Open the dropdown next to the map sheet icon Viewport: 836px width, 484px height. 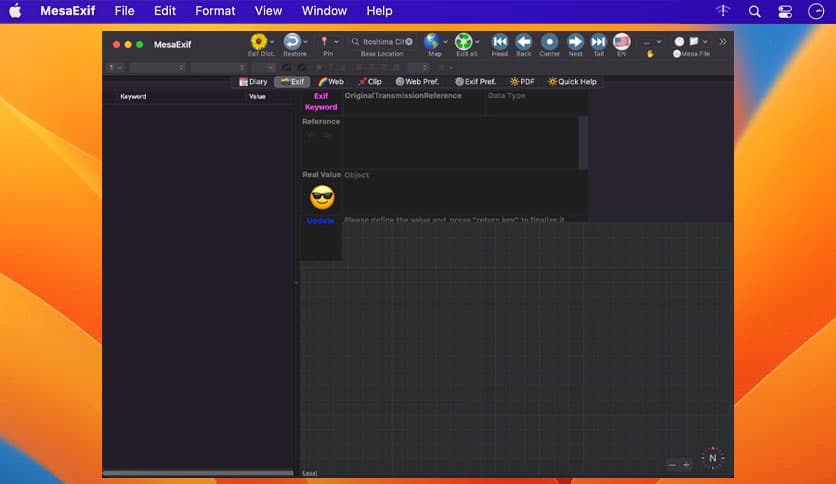705,42
